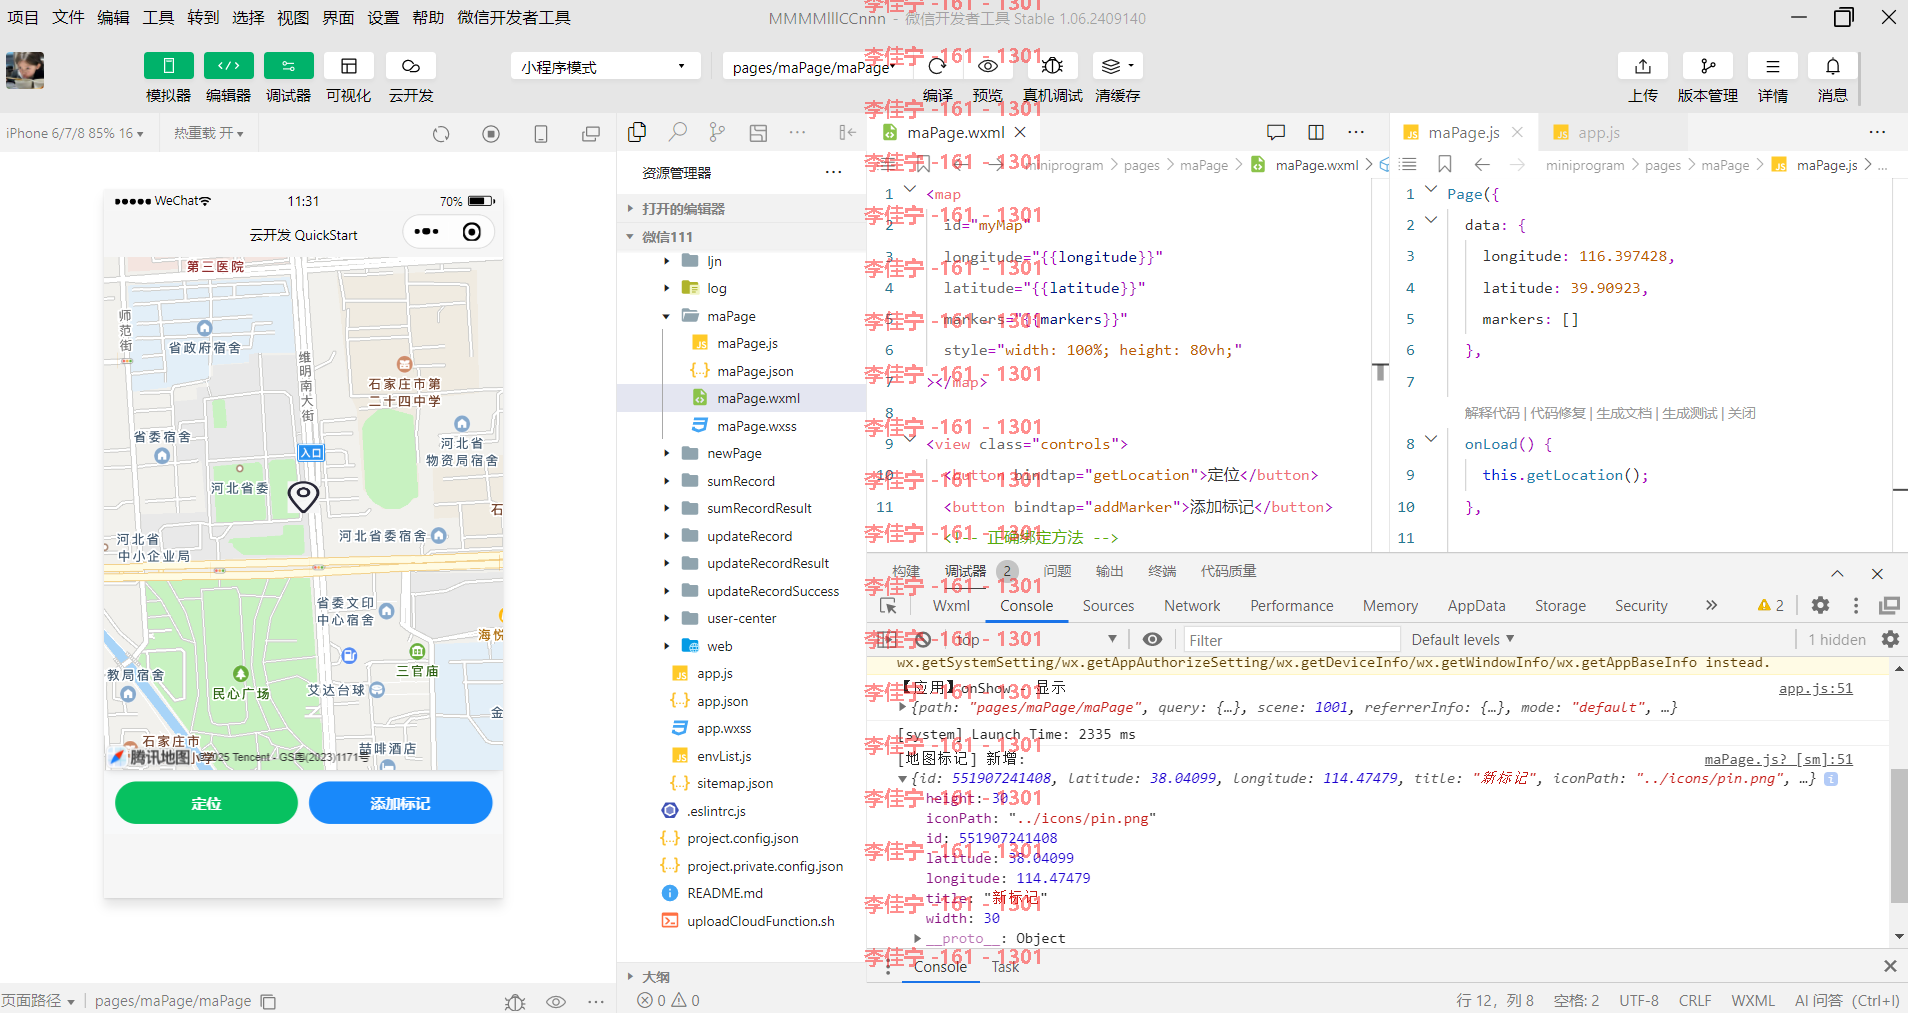Open the hot reload (热重载) dropdown
Image resolution: width=1908 pixels, height=1013 pixels.
click(208, 133)
